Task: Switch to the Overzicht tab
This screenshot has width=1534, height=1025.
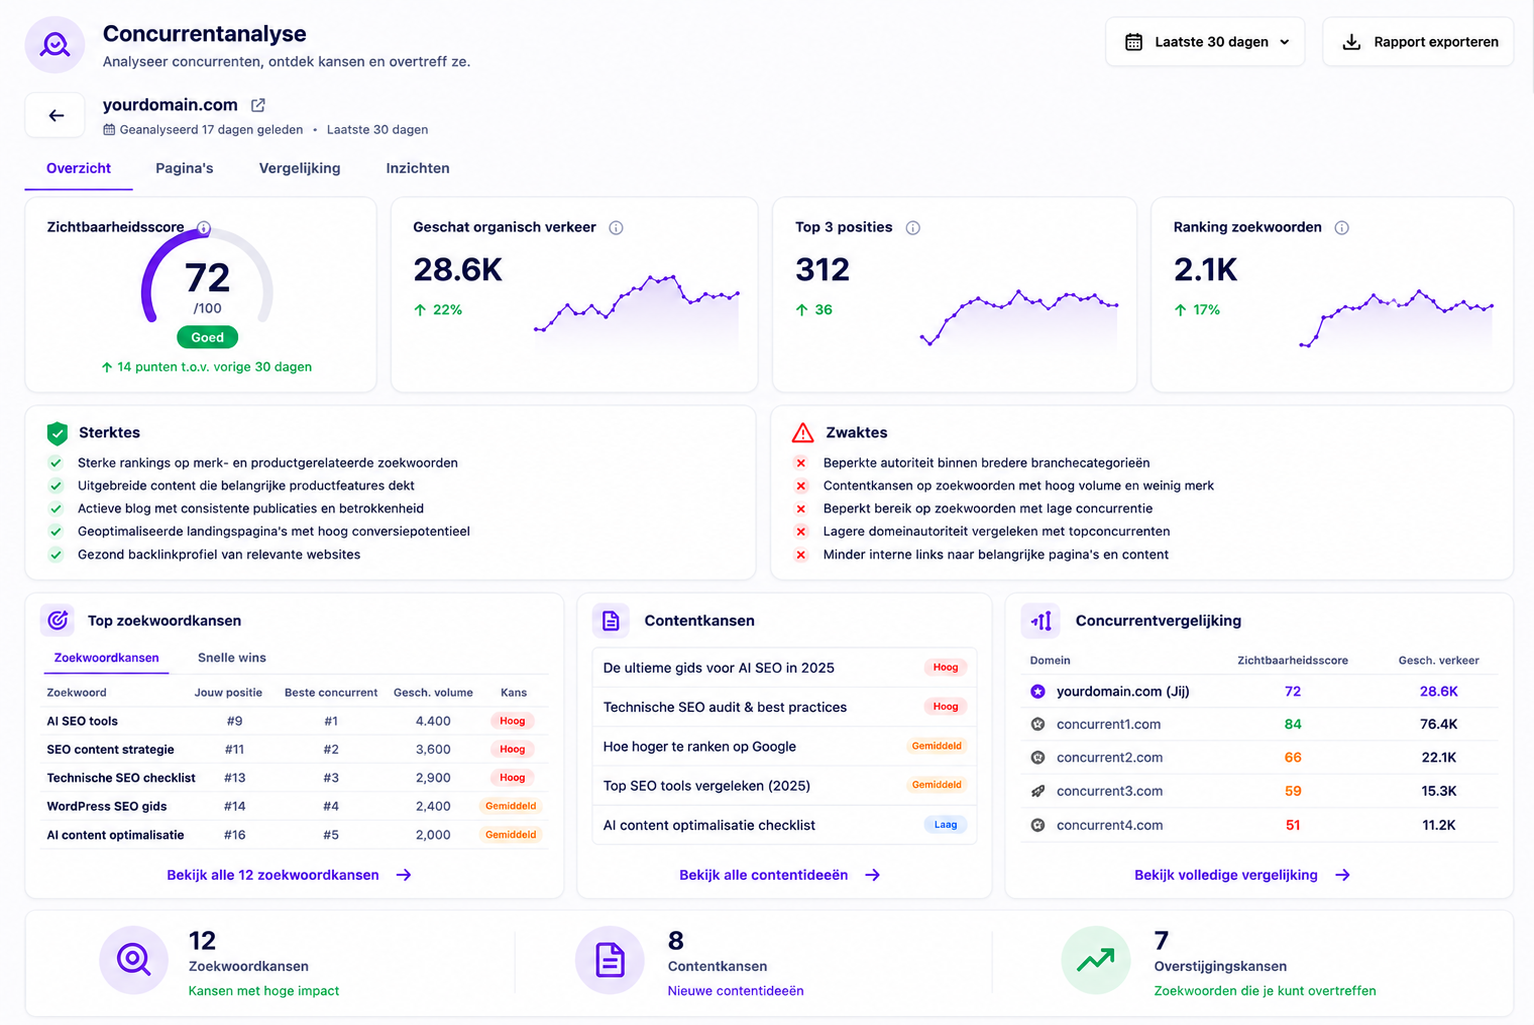Action: click(79, 168)
